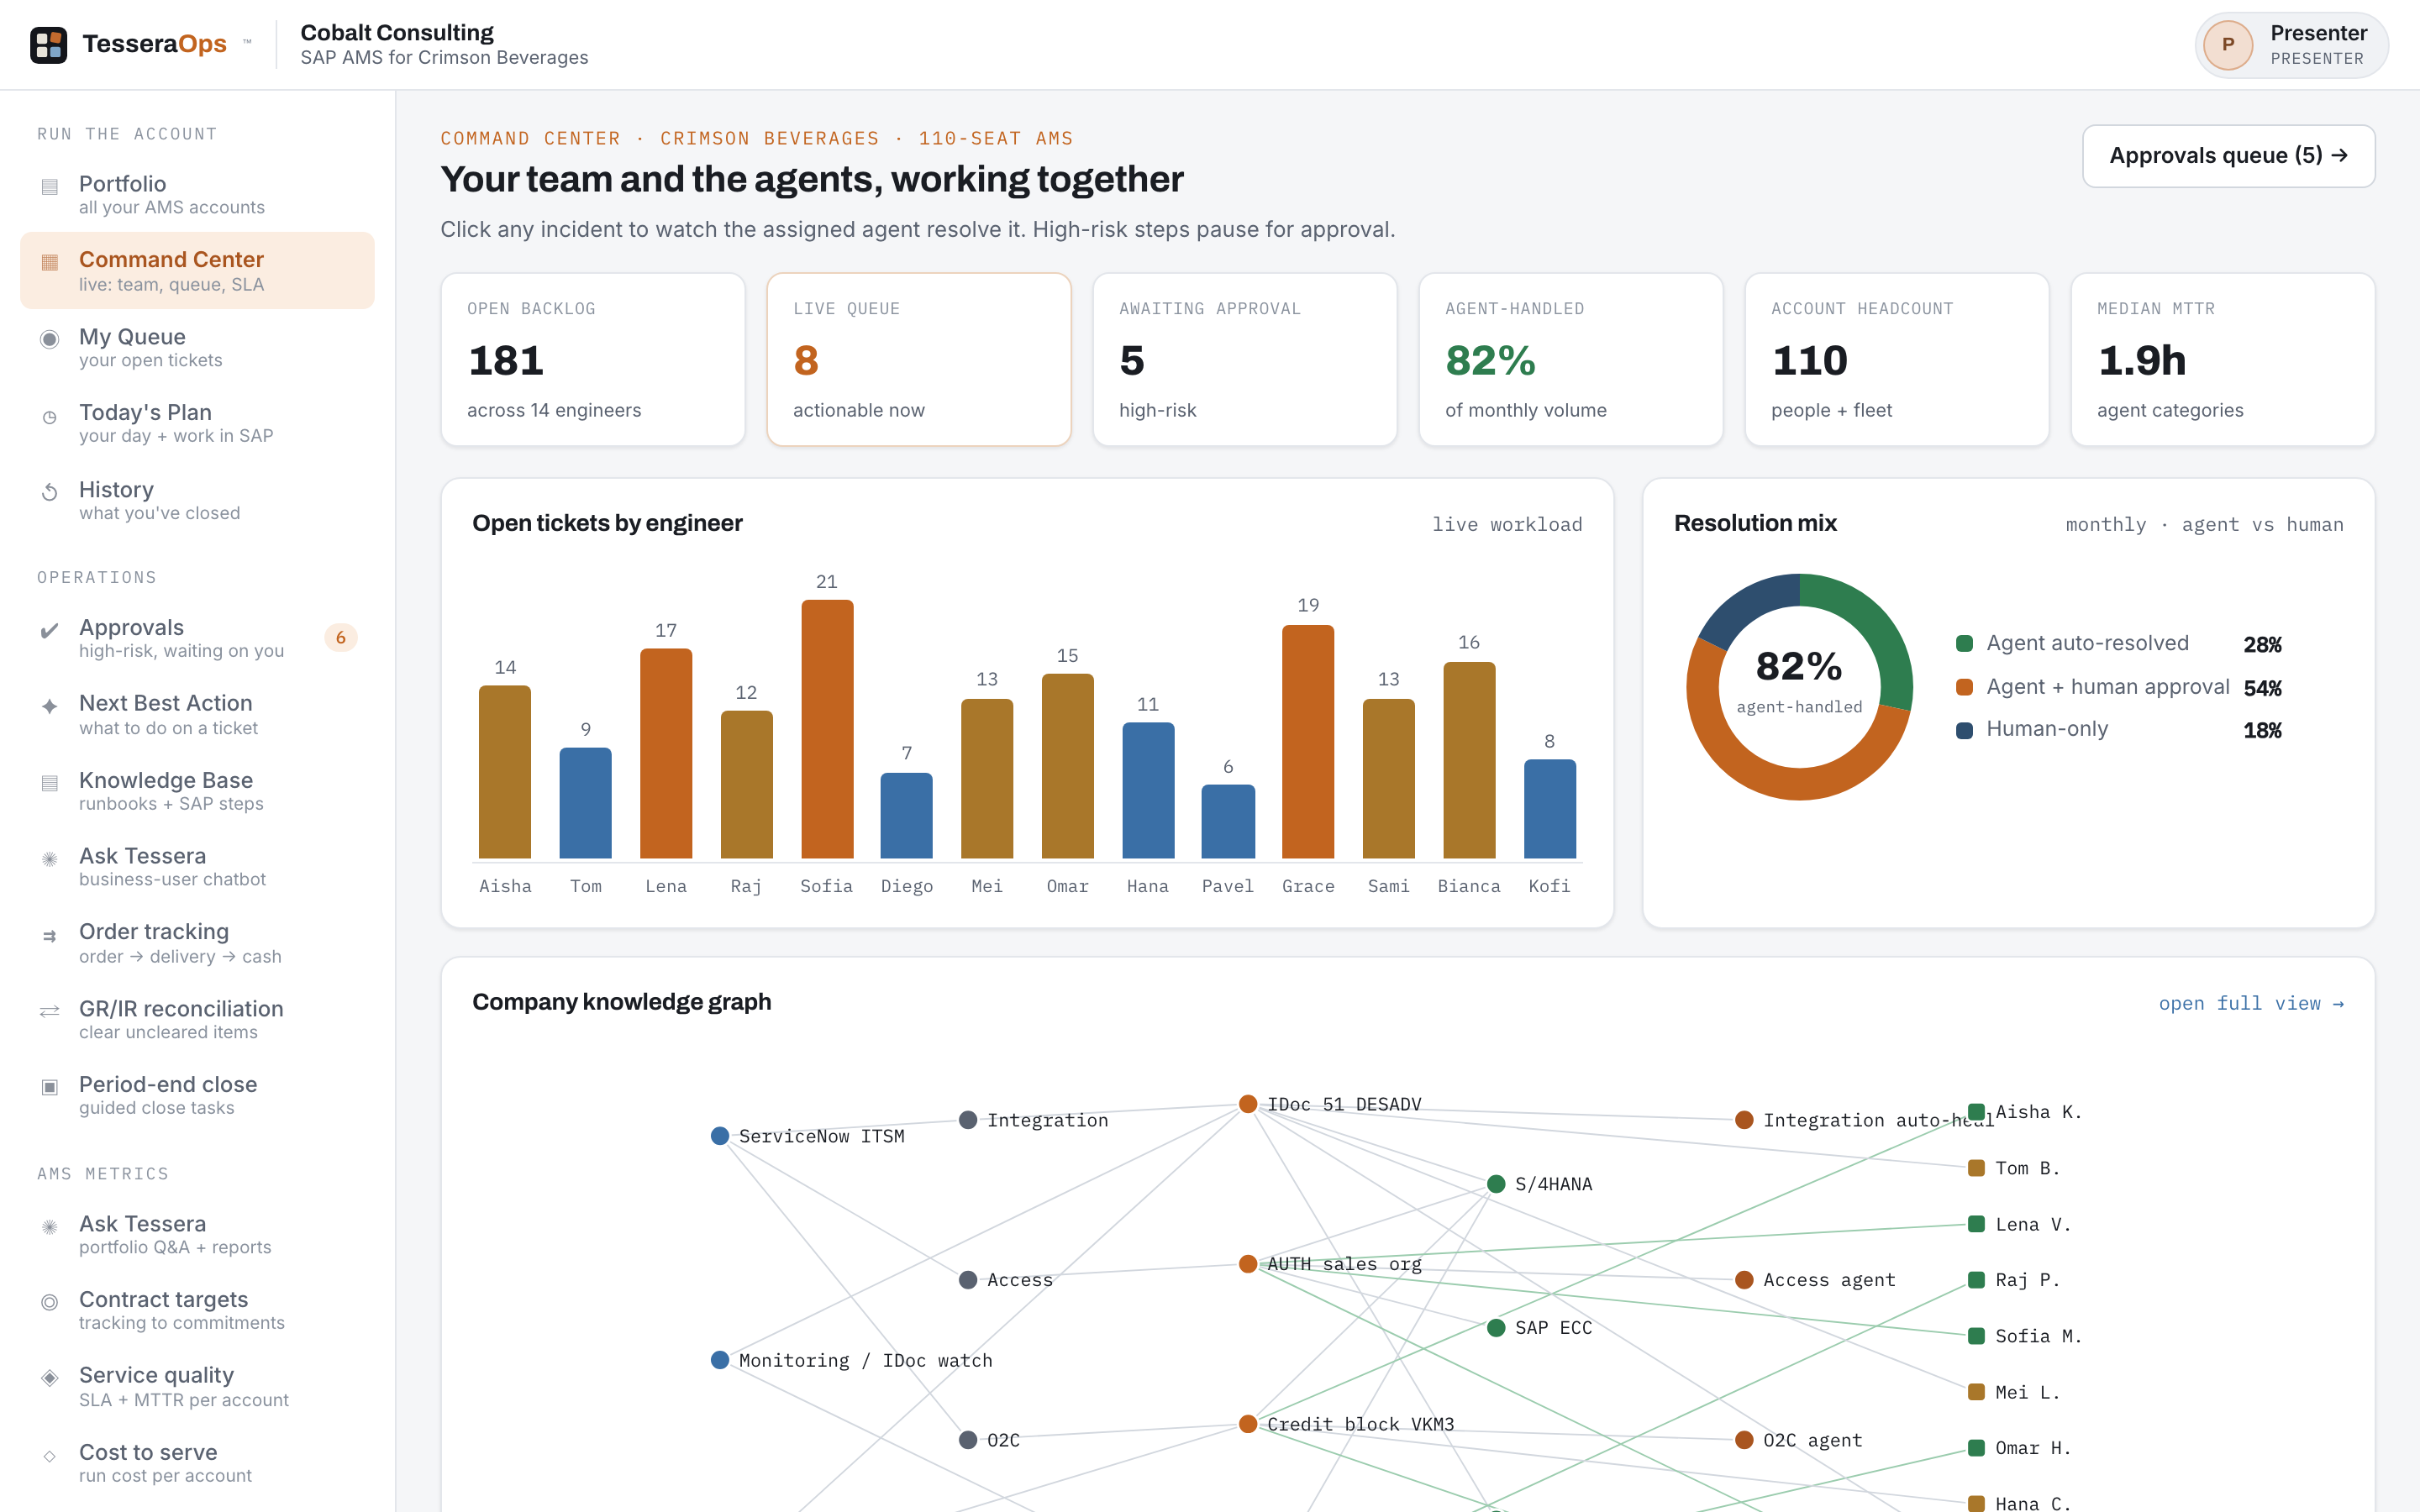This screenshot has width=2420, height=1512.
Task: Click the open full view link
Action: tap(2250, 1003)
